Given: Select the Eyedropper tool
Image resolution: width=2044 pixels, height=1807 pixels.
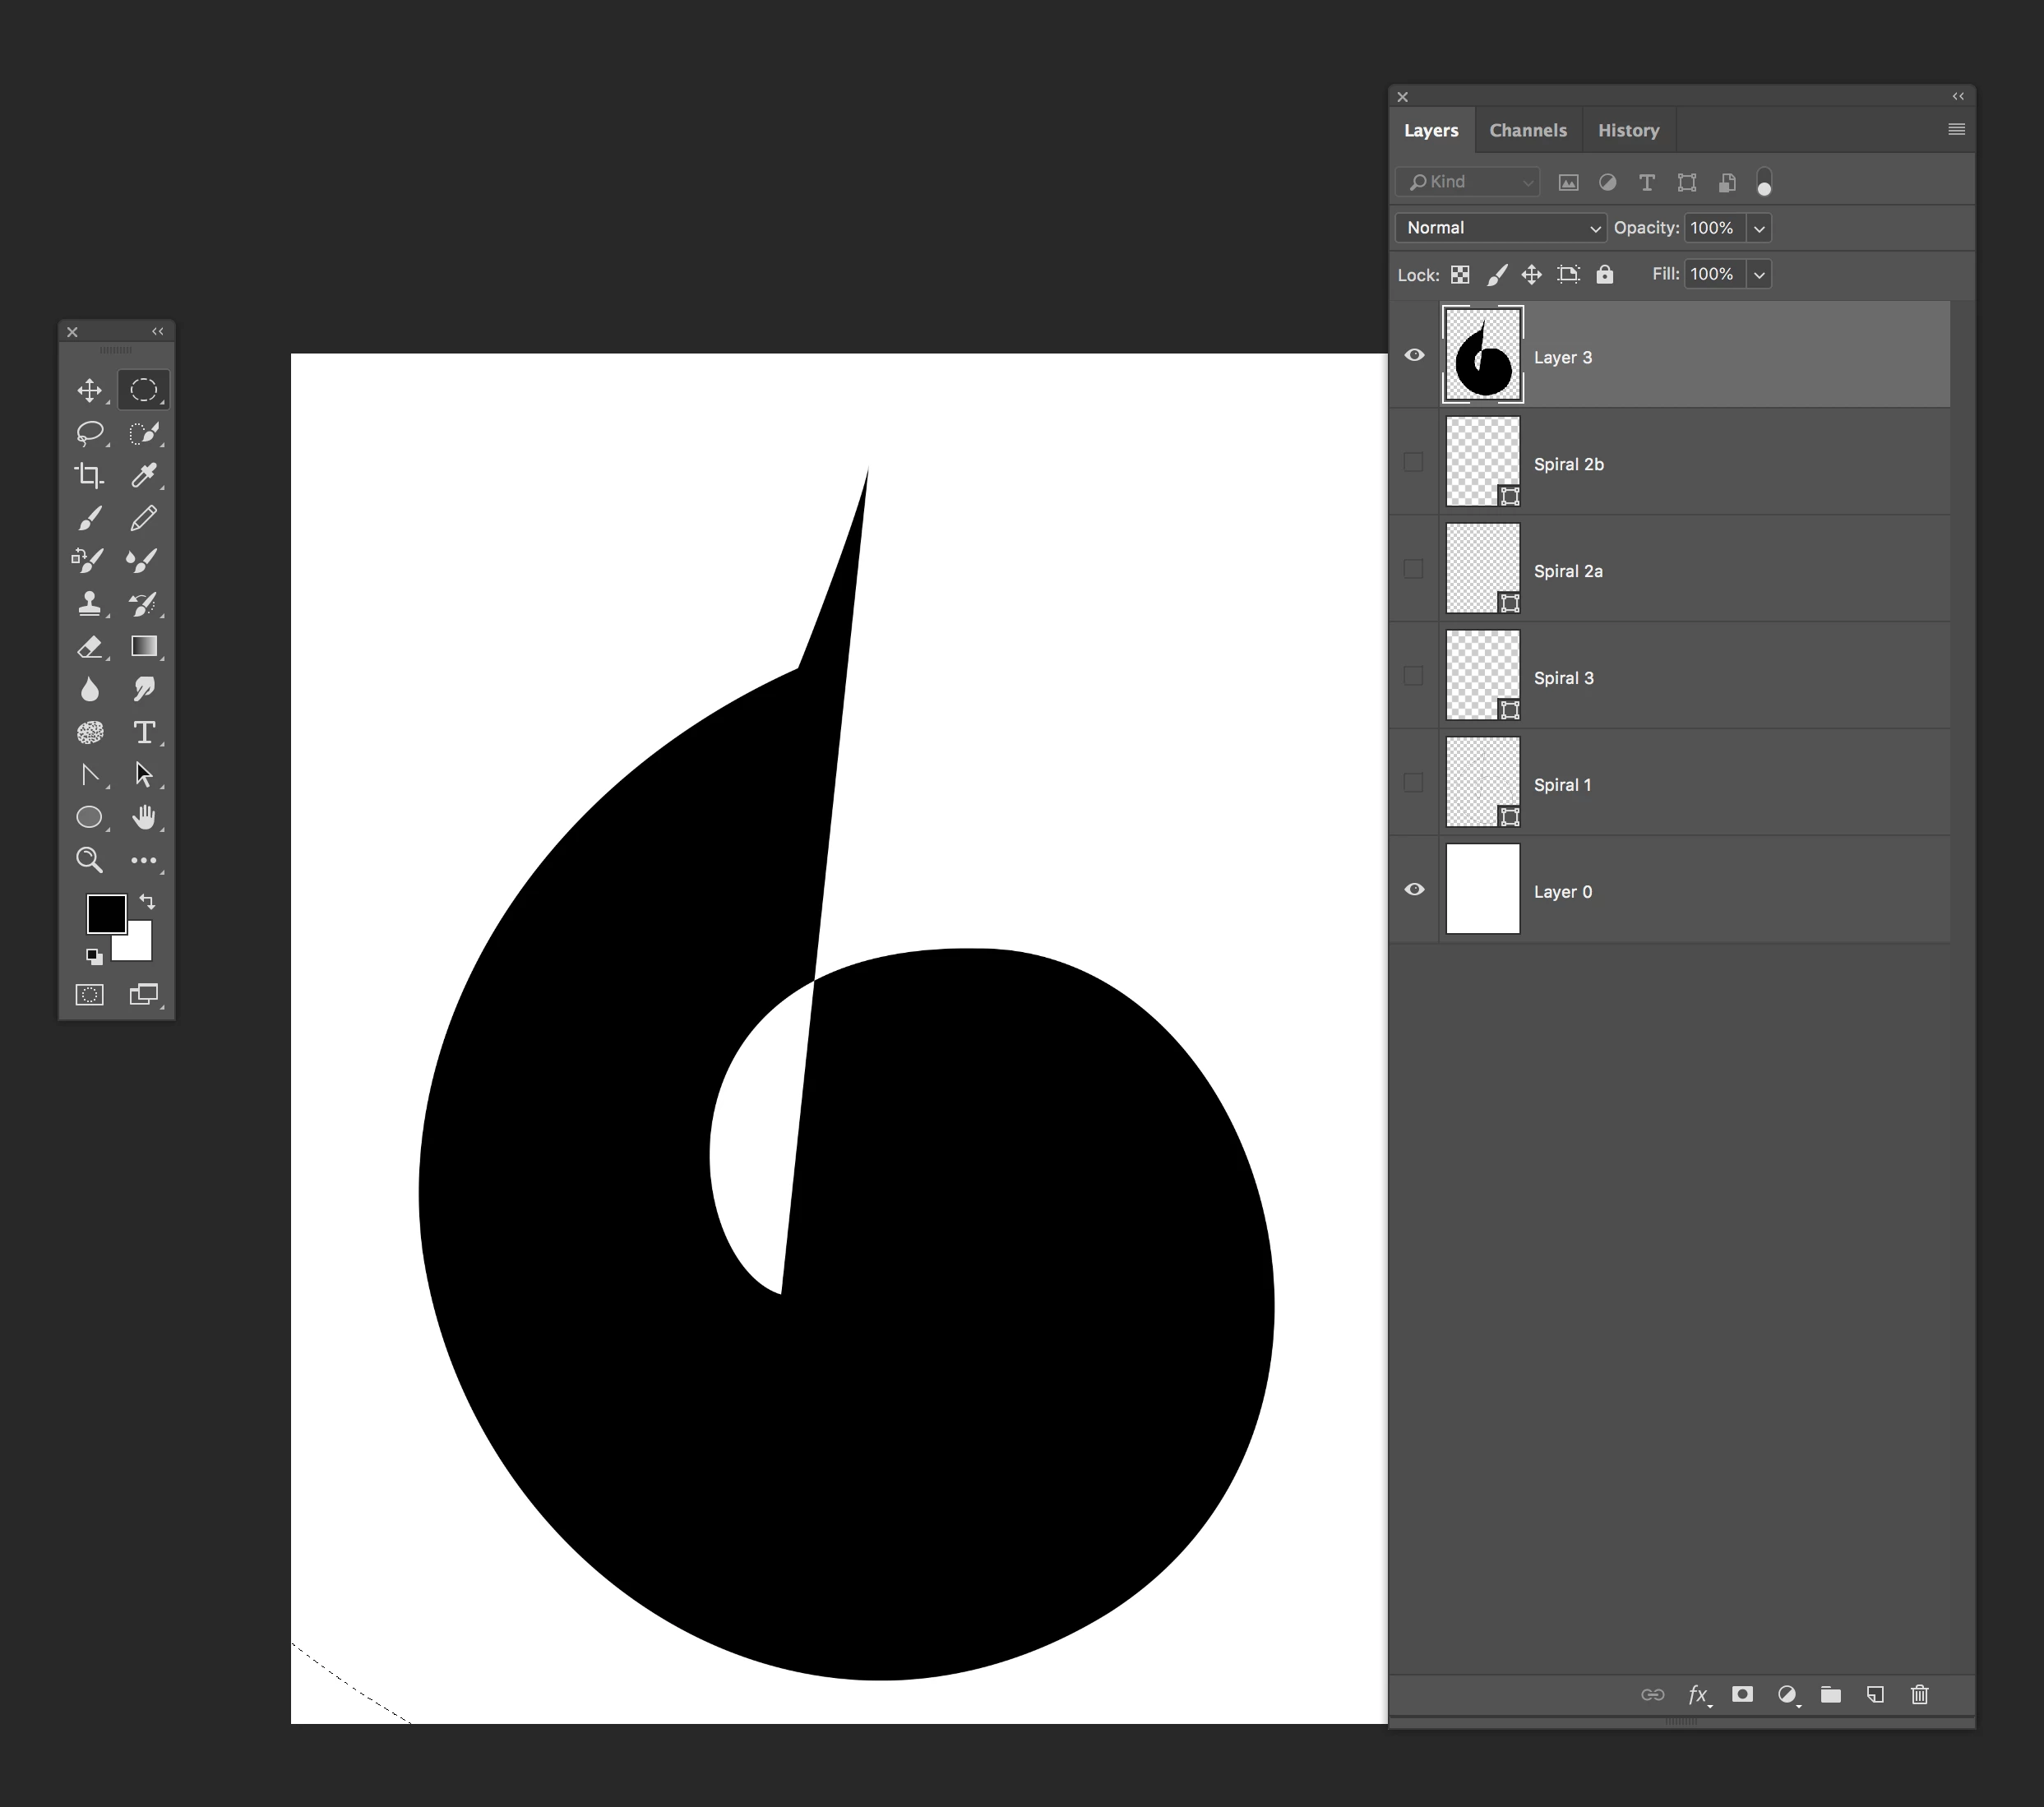Looking at the screenshot, I should pos(143,476).
